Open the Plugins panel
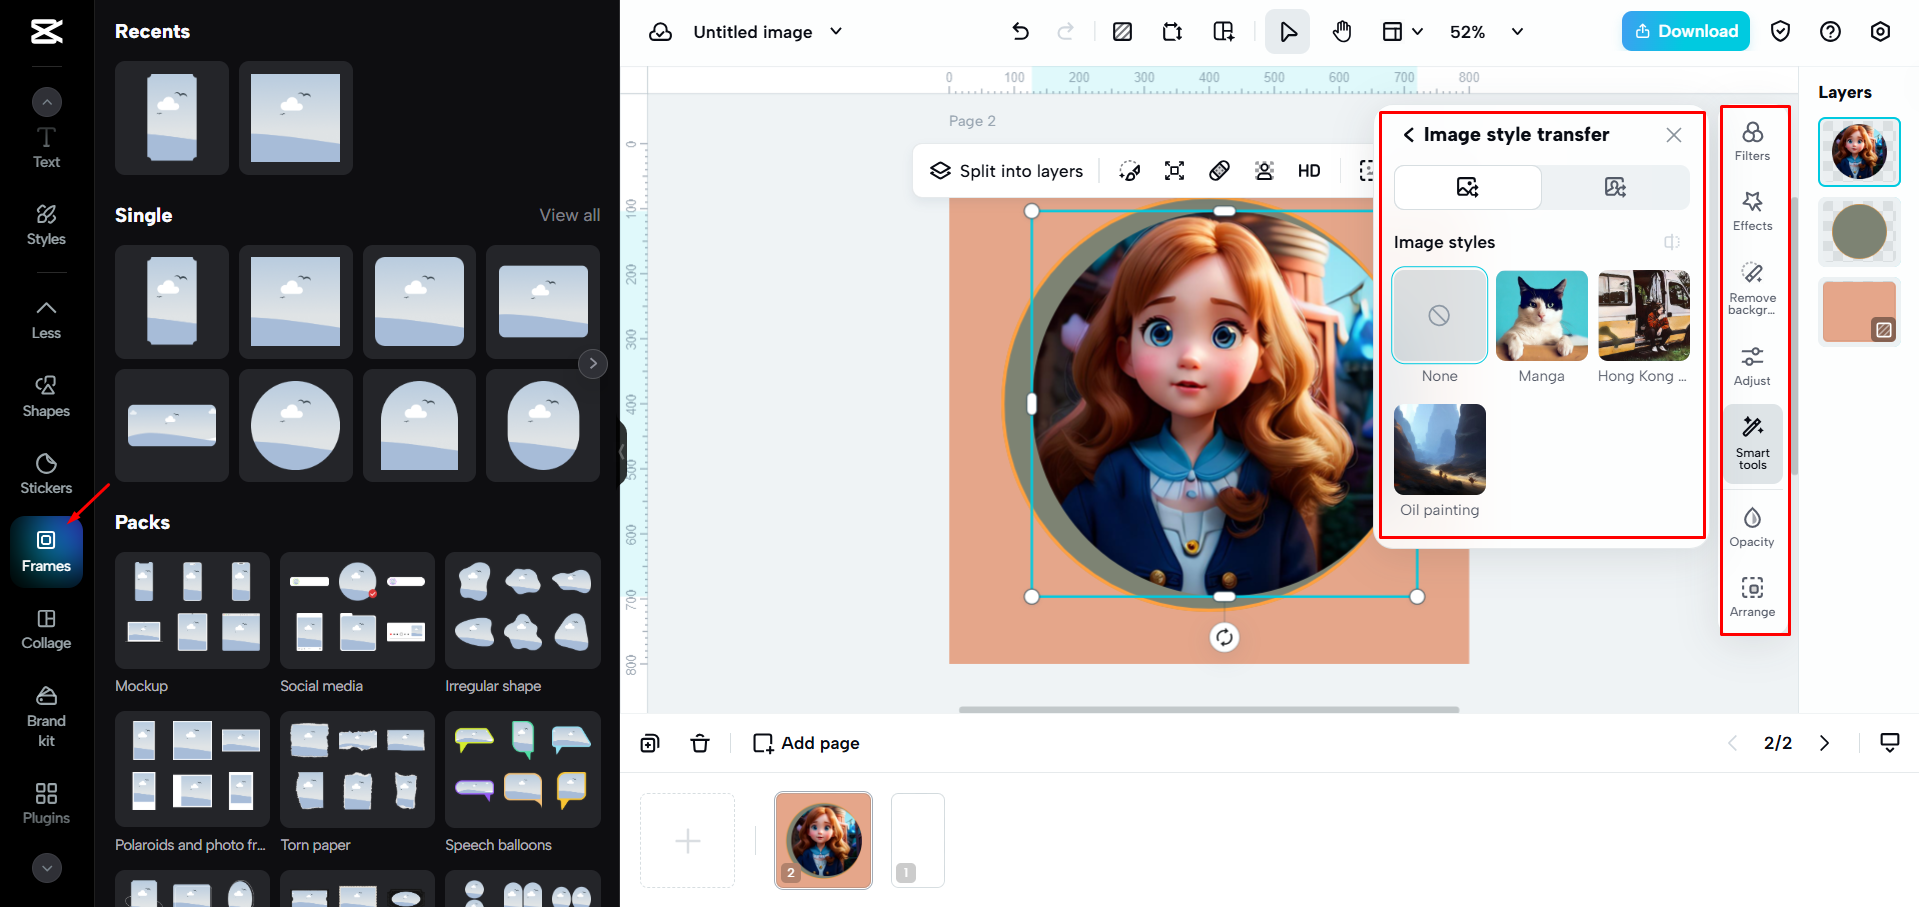1919x907 pixels. coord(46,803)
